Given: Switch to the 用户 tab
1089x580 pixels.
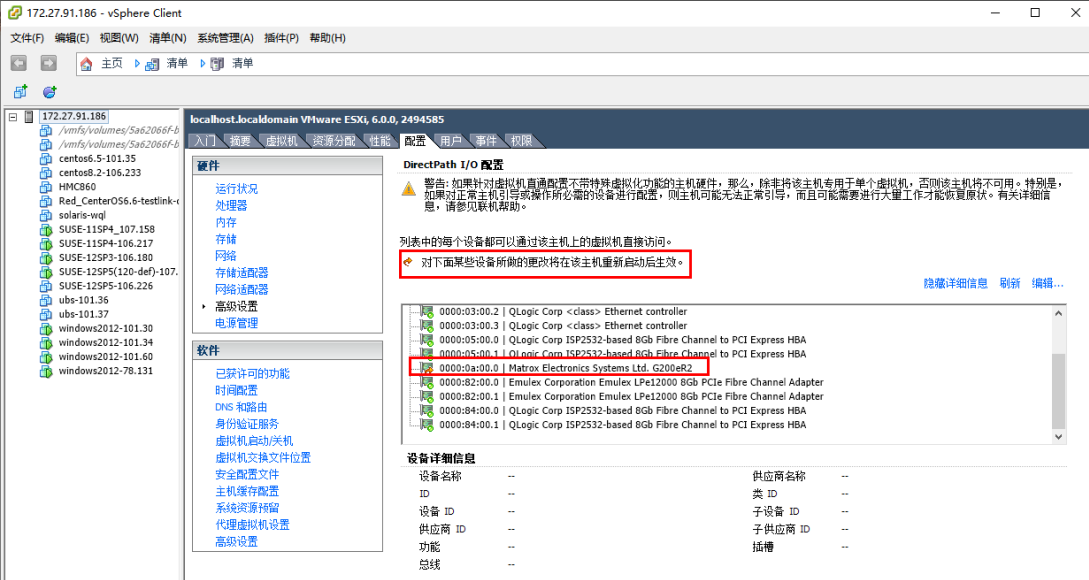Looking at the screenshot, I should click(451, 141).
